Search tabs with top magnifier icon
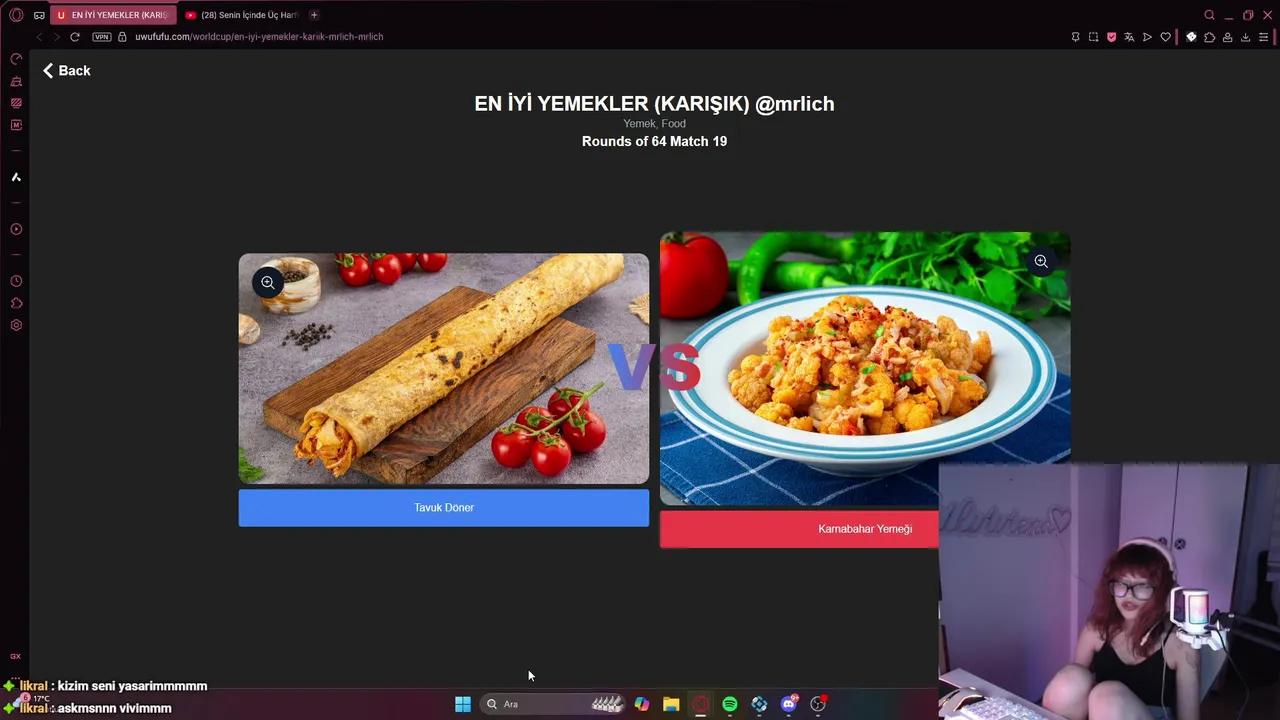Image resolution: width=1280 pixels, height=720 pixels. 1209,15
